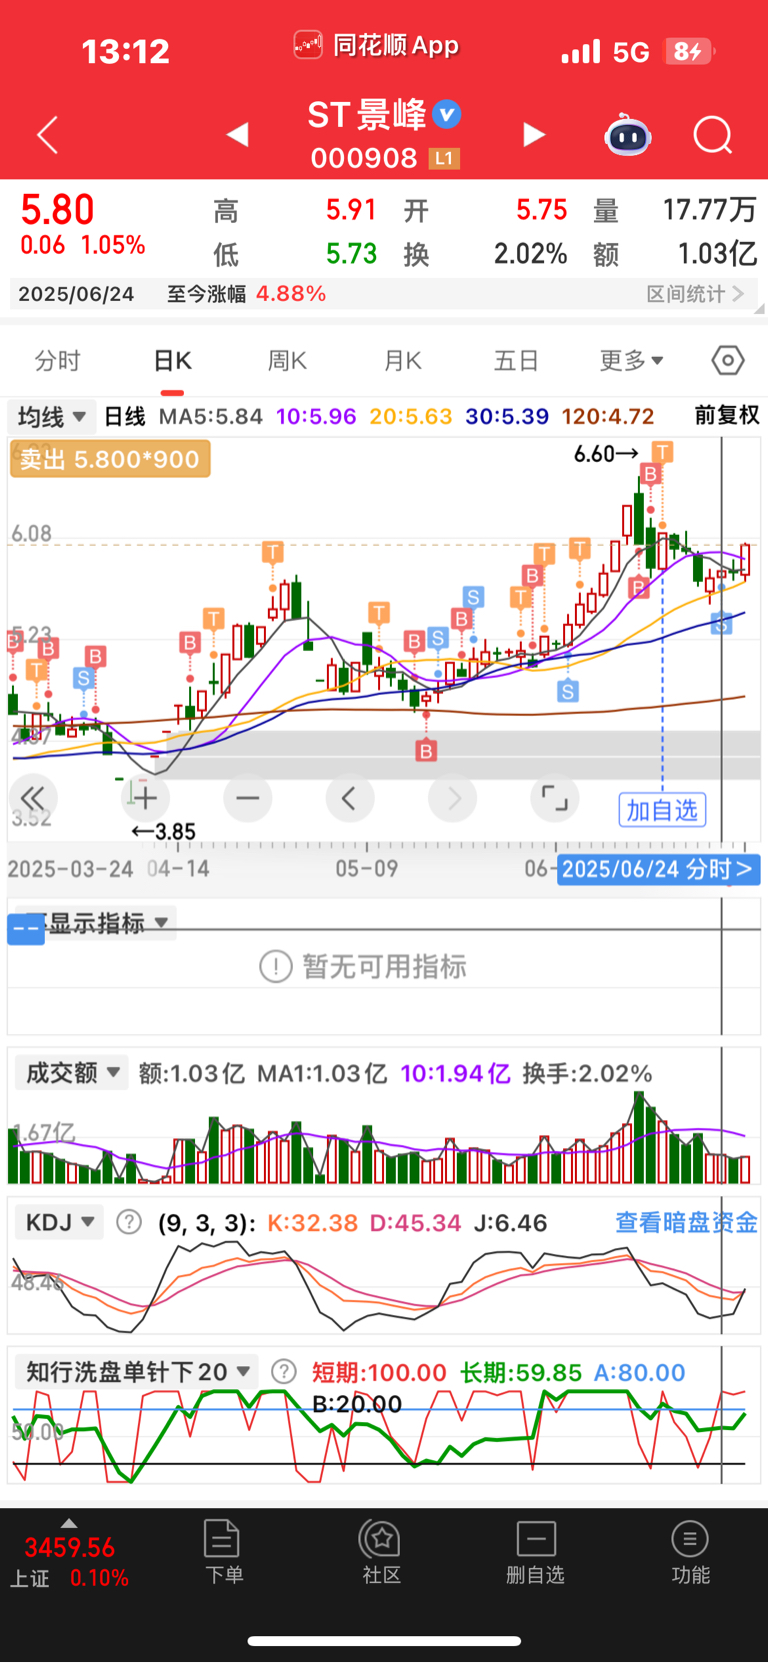Image resolution: width=768 pixels, height=1663 pixels.
Task: Open 区间统计 range statistics
Action: point(695,294)
